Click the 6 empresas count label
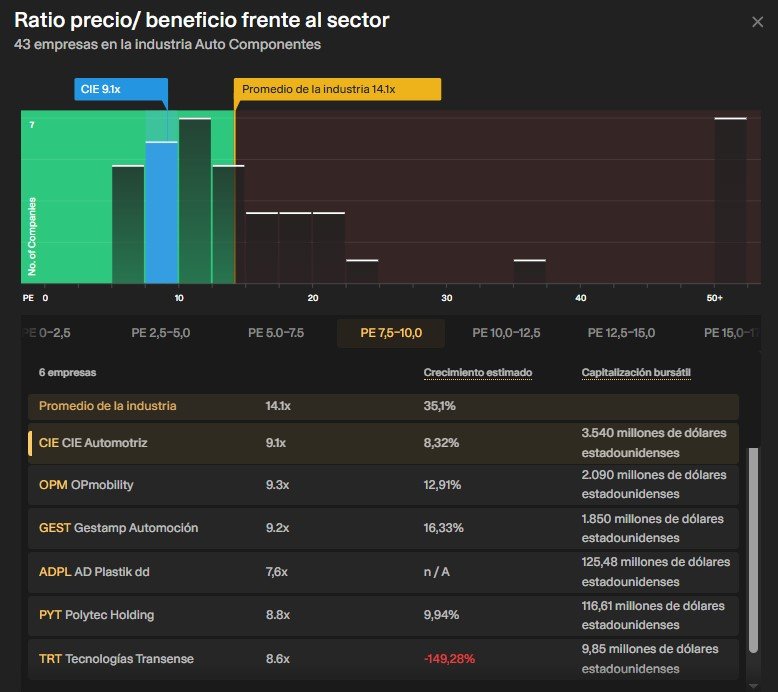778x692 pixels. tap(67, 373)
